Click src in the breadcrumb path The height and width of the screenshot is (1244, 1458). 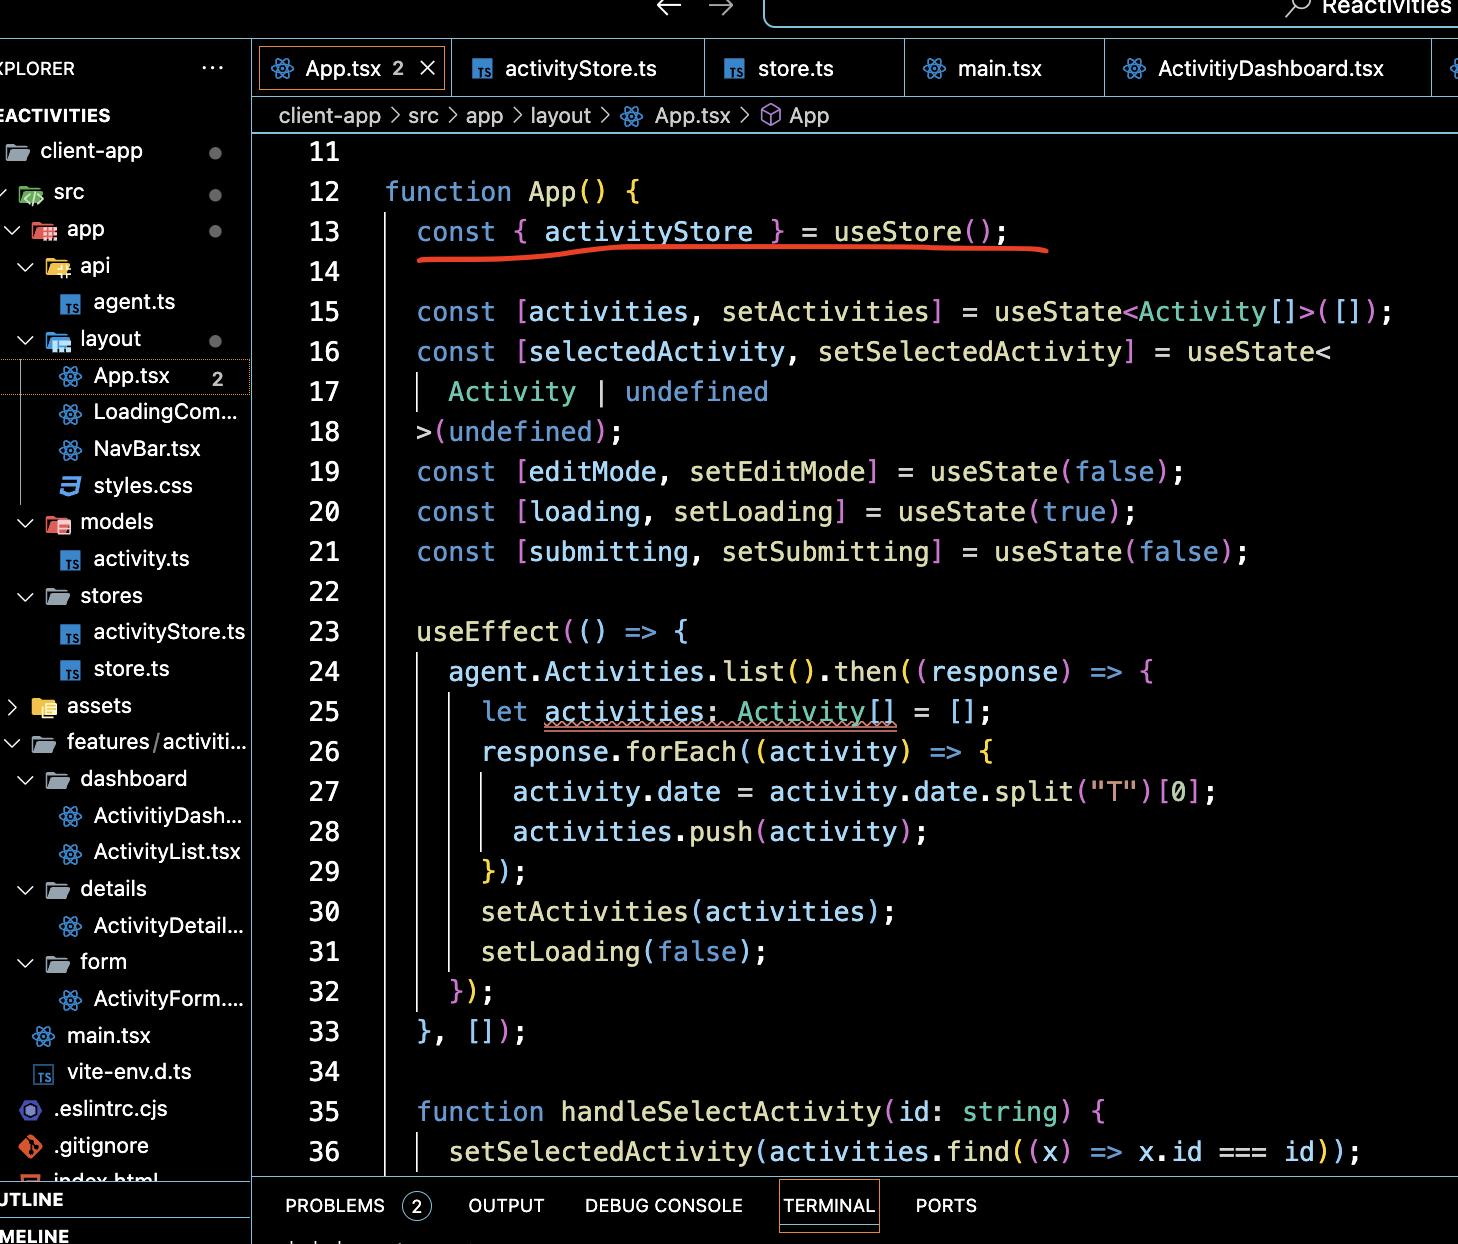tap(423, 116)
